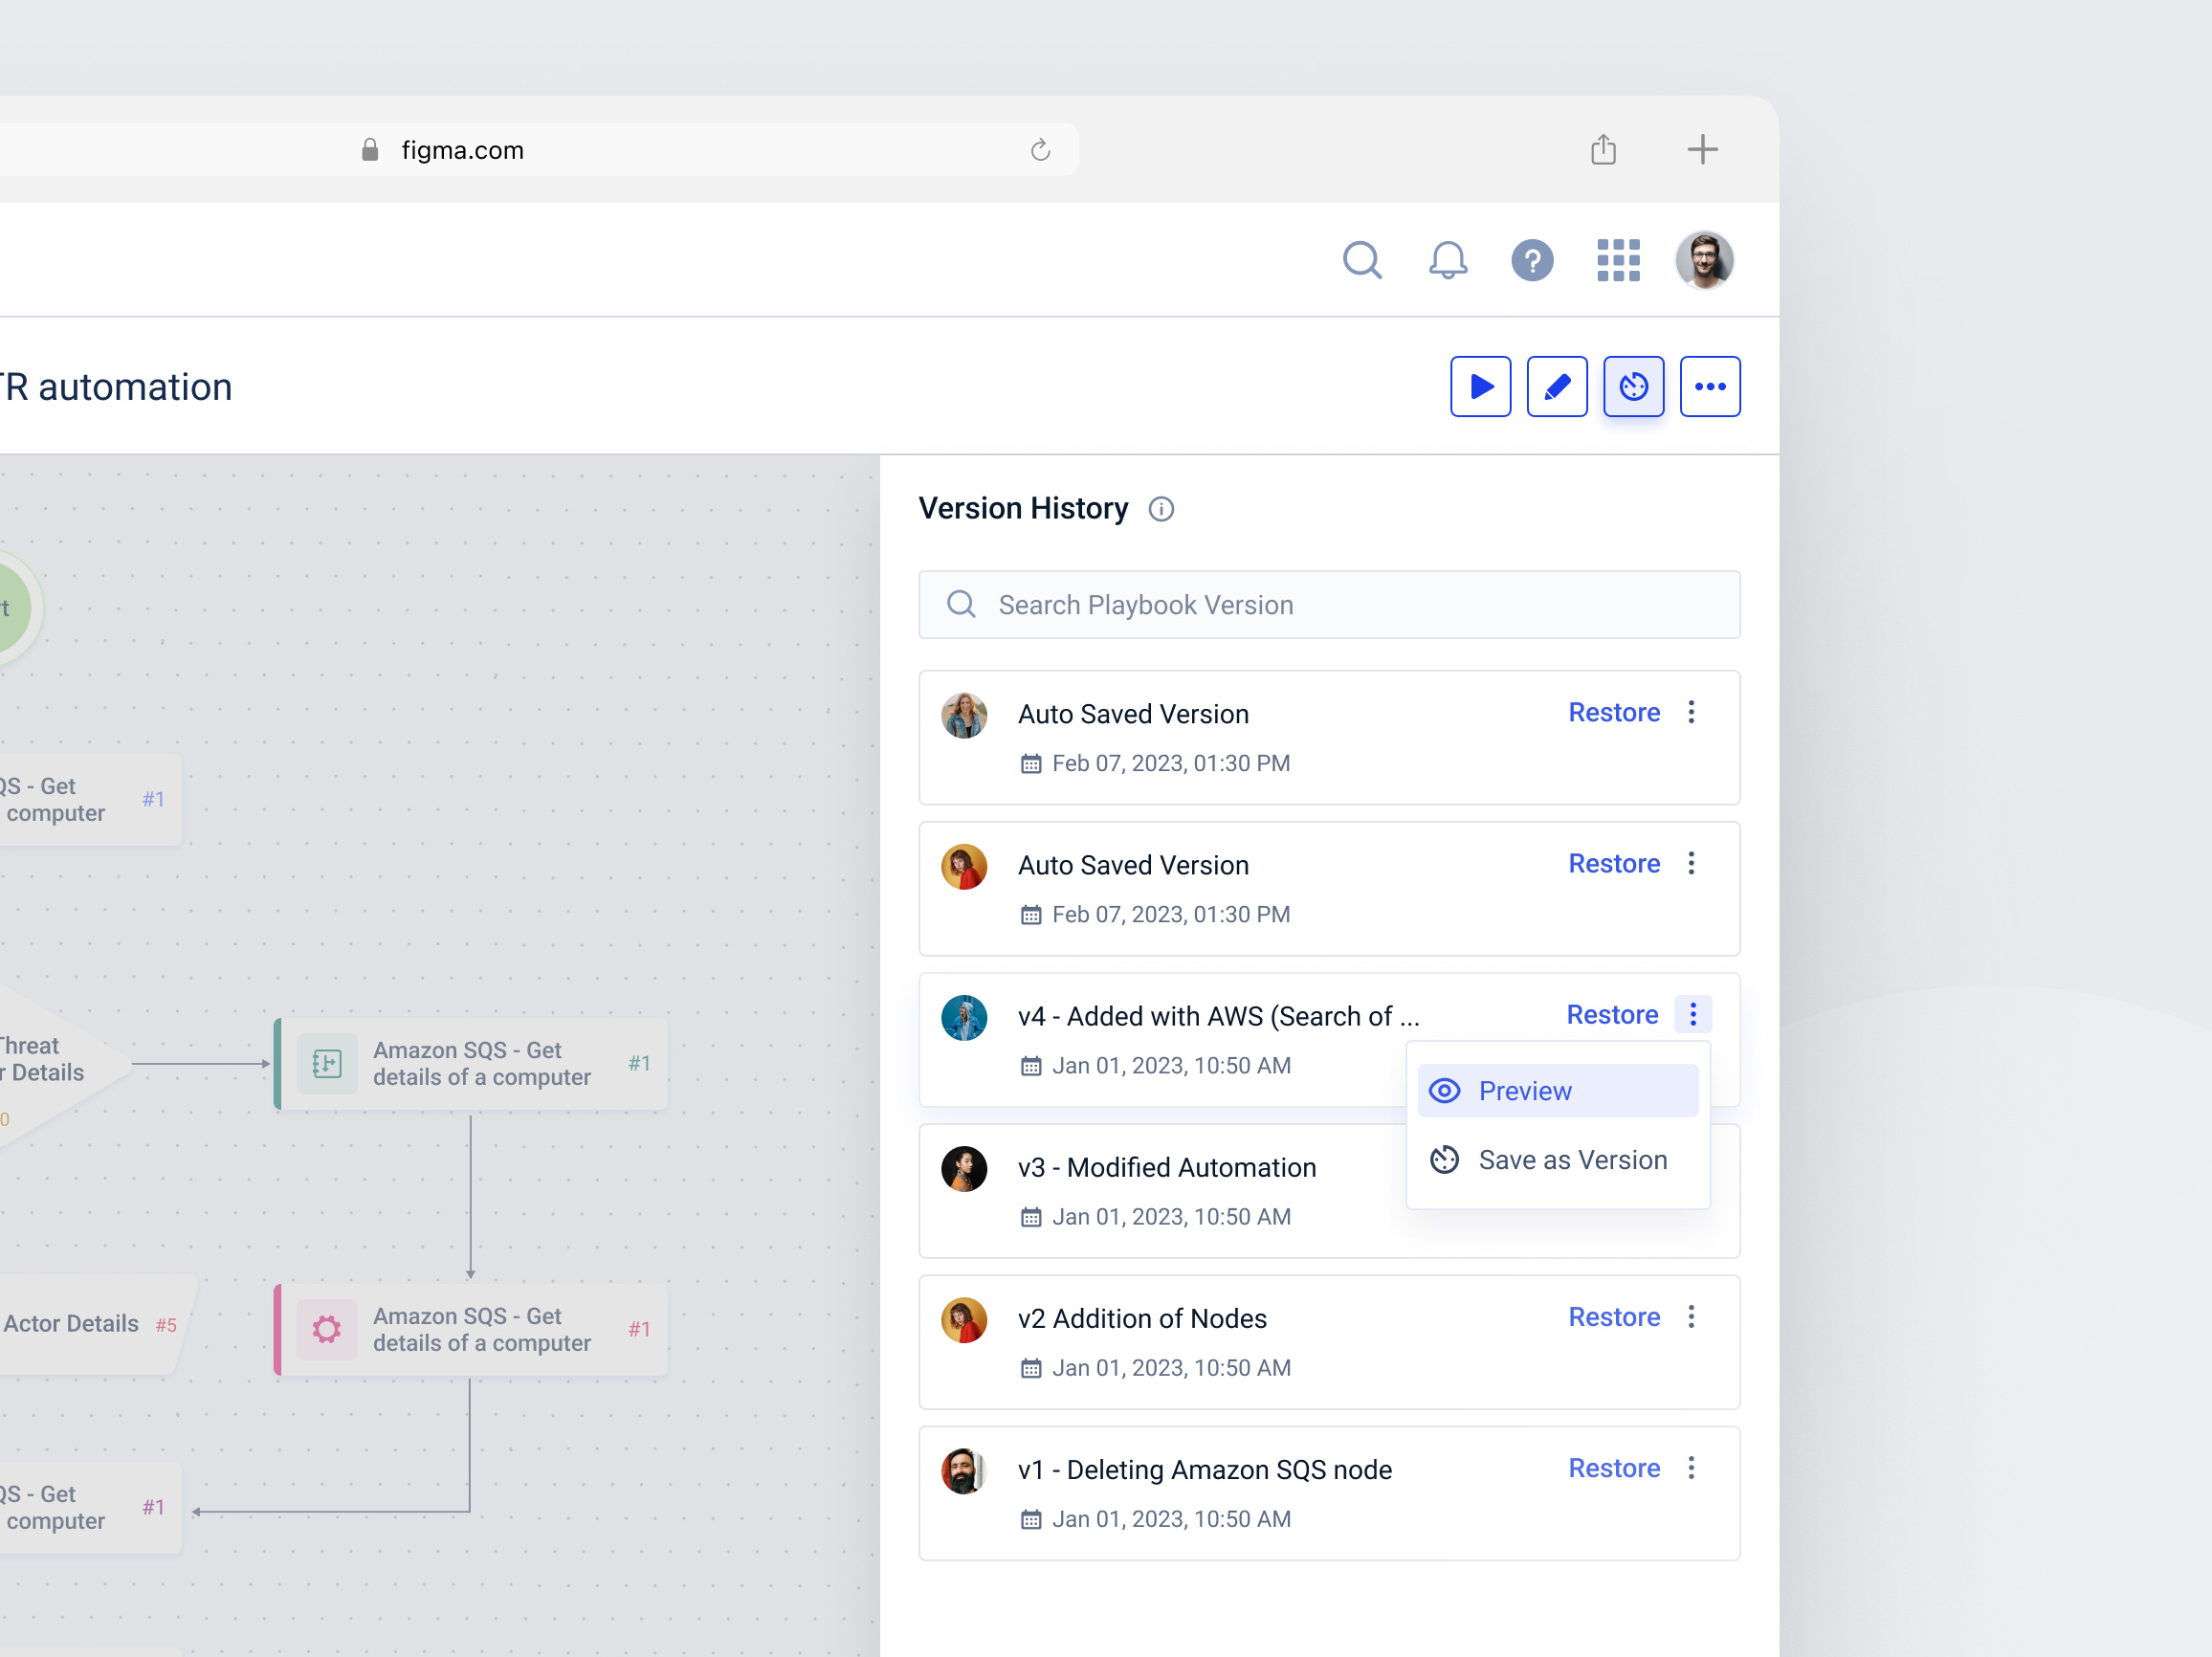Click the magnifier icon in version search

click(x=961, y=604)
